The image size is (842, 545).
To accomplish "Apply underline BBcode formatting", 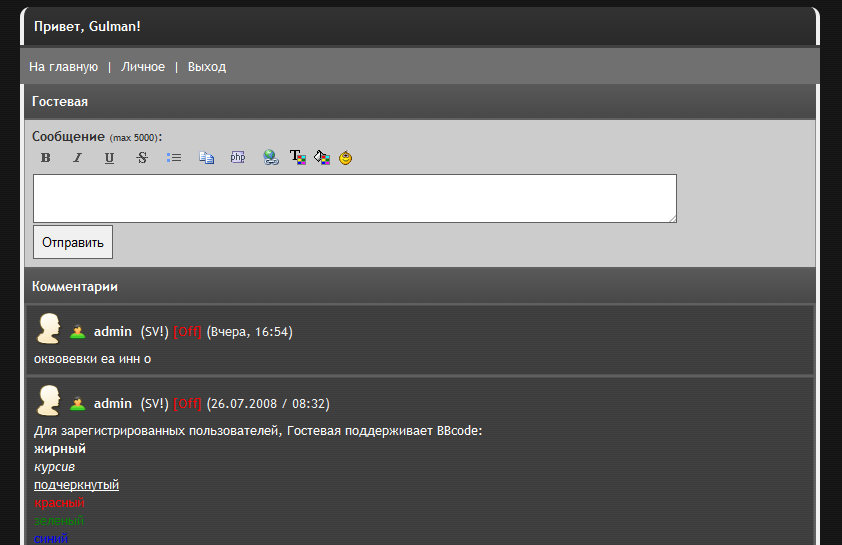I will [109, 157].
